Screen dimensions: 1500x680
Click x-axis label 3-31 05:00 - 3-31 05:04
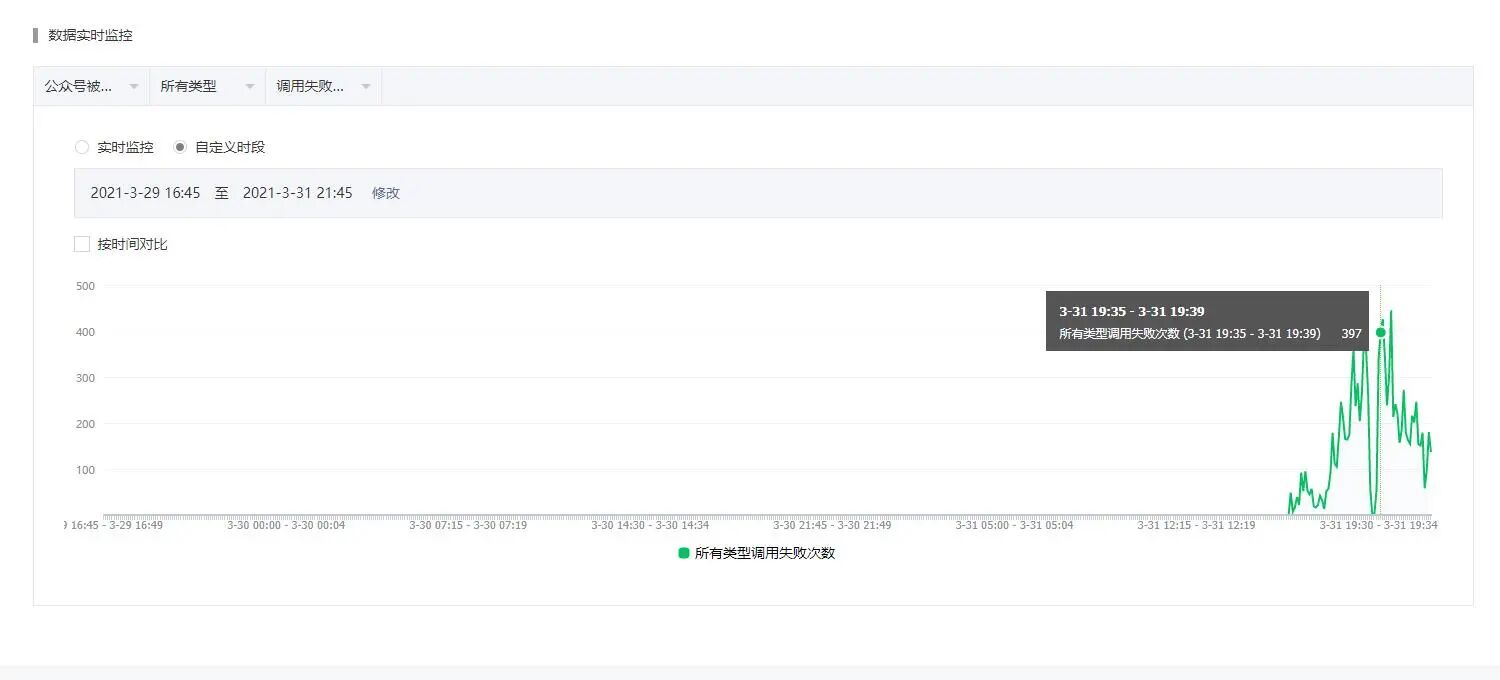tap(1014, 525)
